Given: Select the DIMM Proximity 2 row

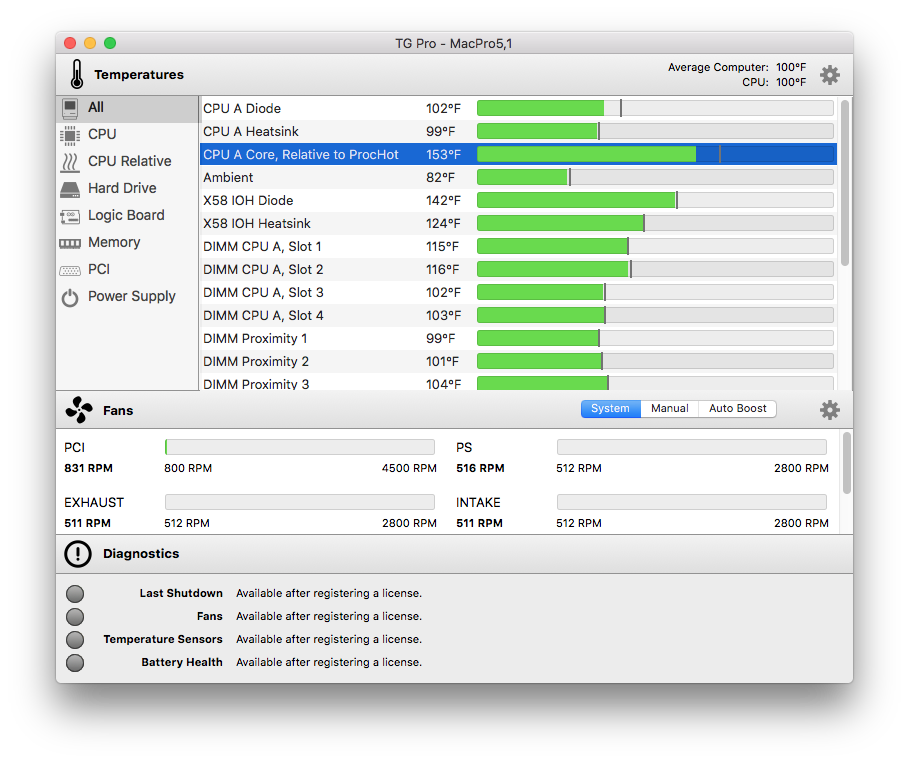Looking at the screenshot, I should (x=519, y=362).
